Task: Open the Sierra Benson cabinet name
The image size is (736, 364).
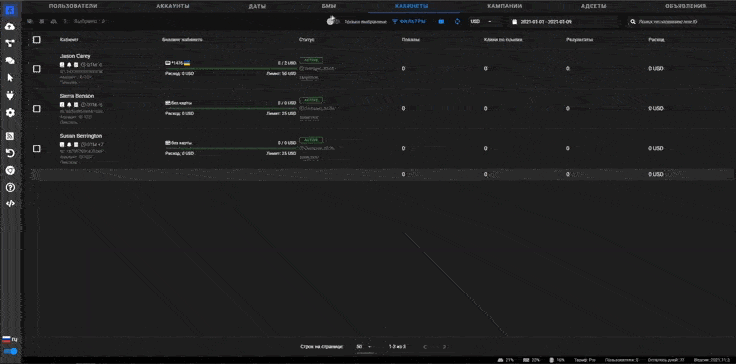Action: point(77,96)
